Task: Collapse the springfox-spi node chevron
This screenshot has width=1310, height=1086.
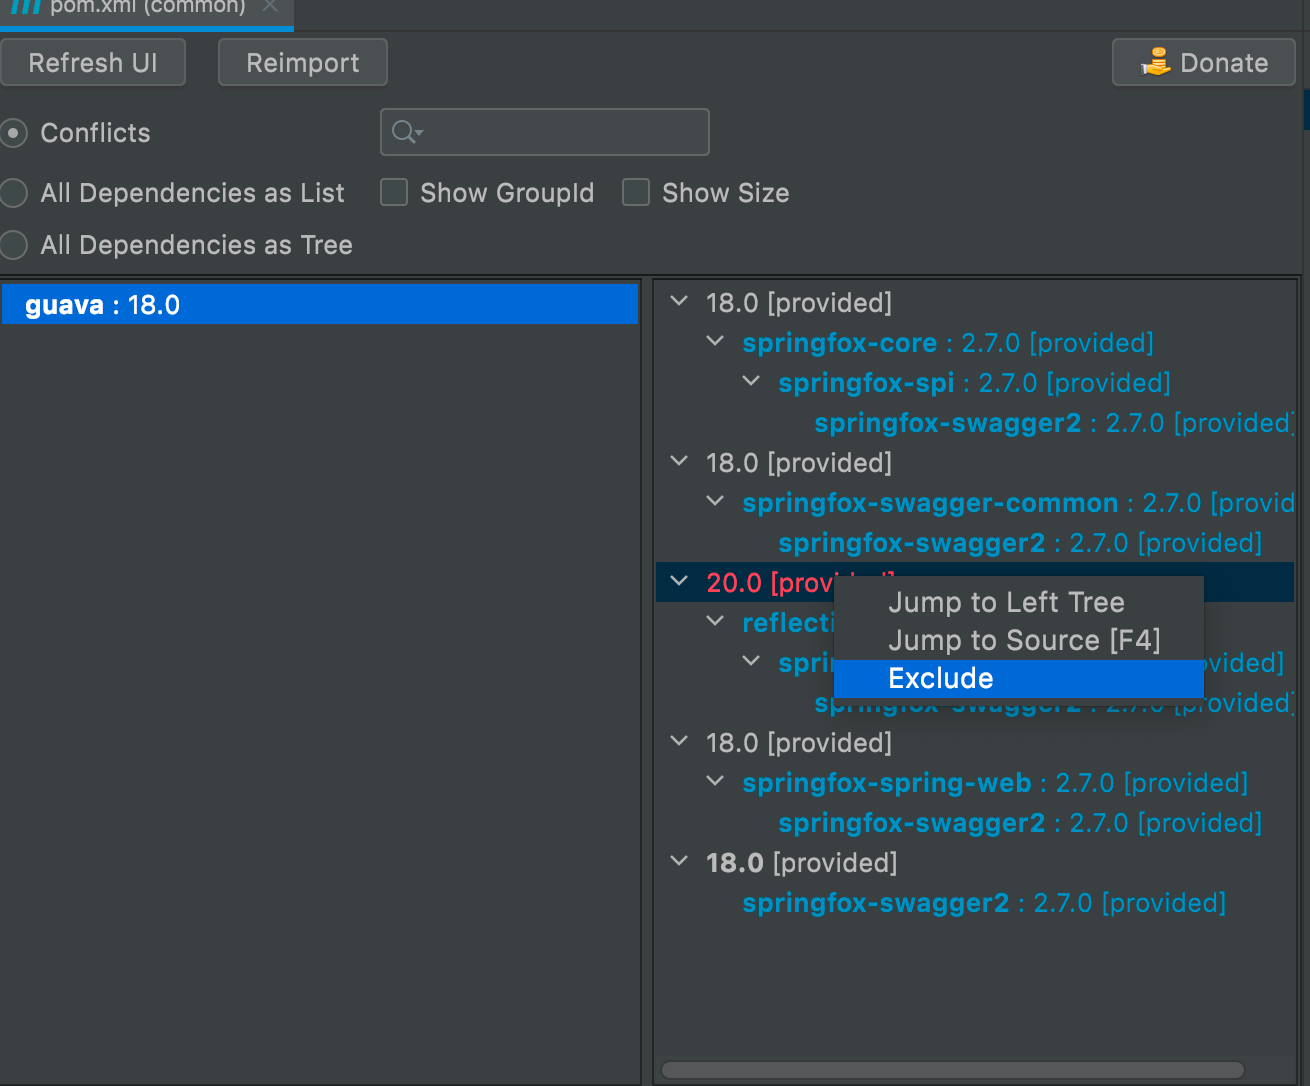Action: [752, 381]
